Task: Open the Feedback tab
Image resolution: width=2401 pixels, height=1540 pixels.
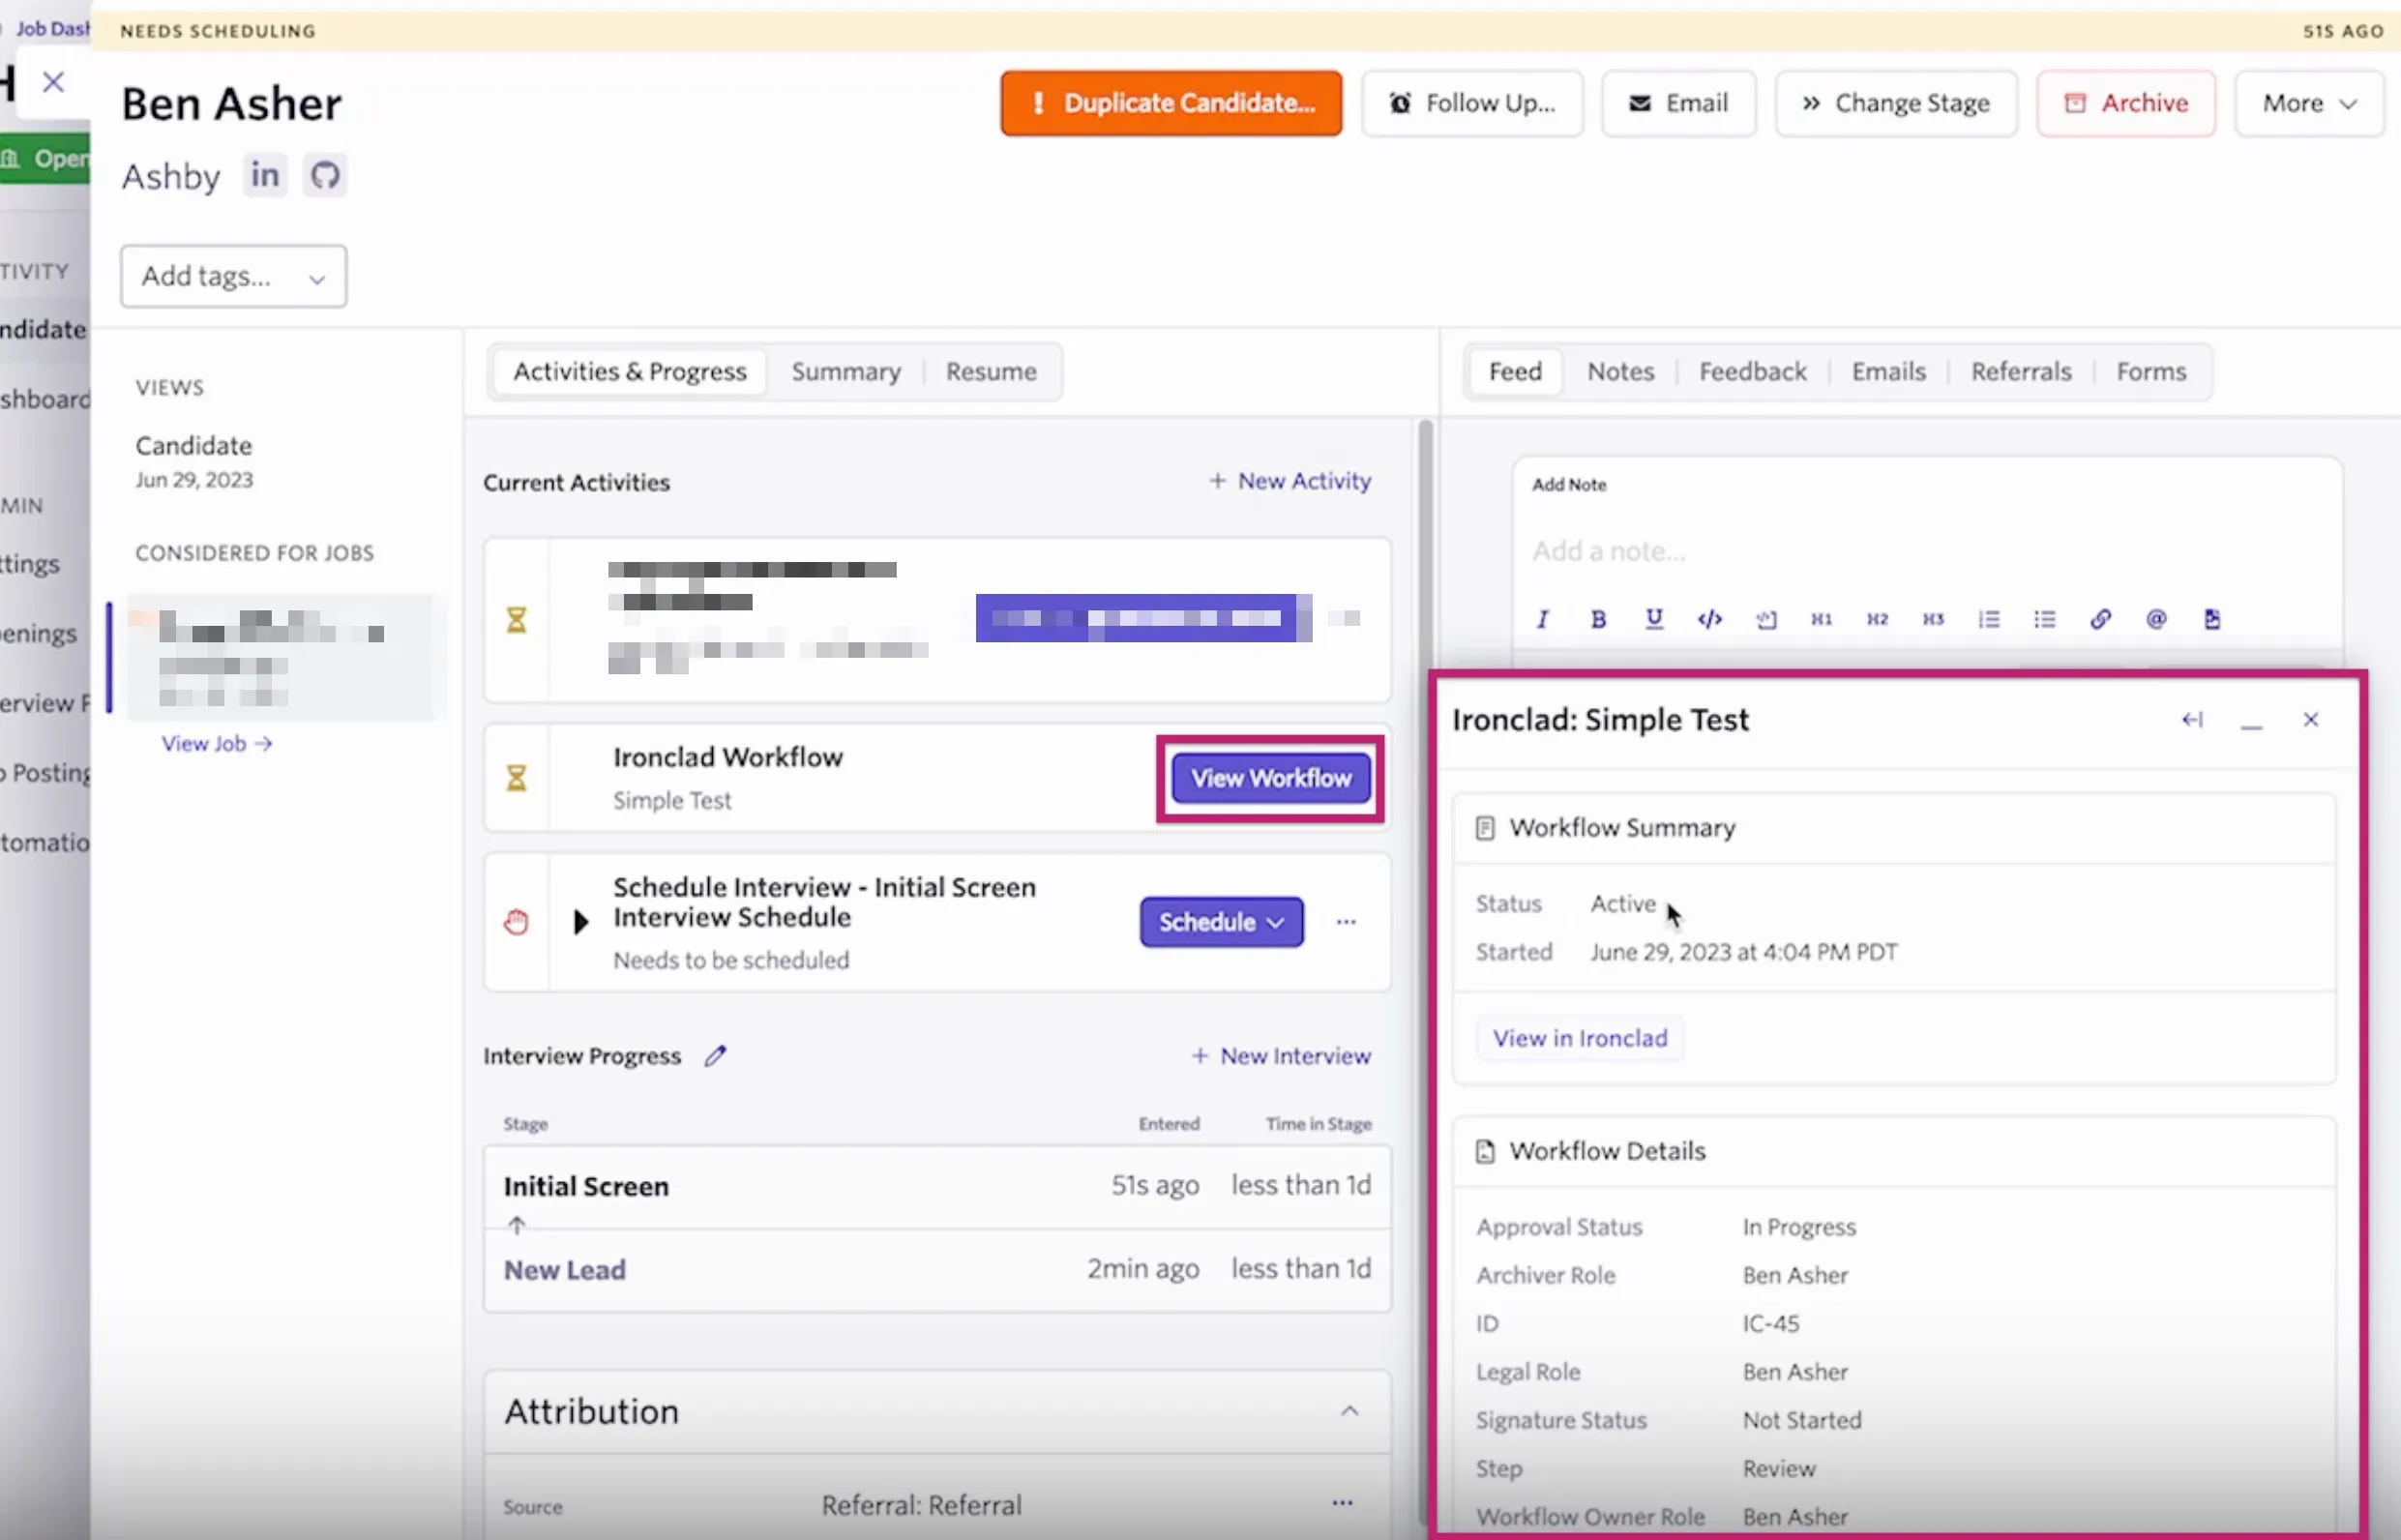Action: coord(1752,372)
